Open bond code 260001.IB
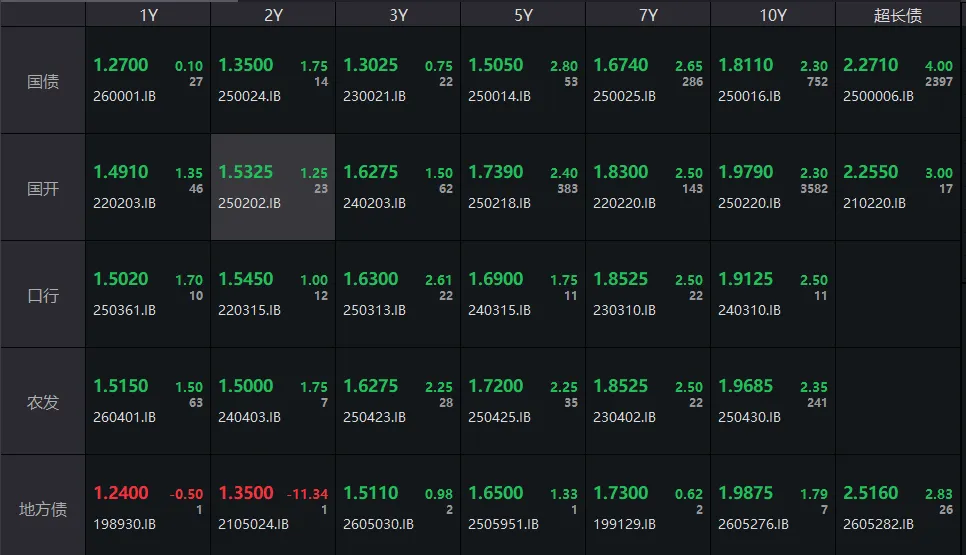This screenshot has width=966, height=555. coord(125,97)
